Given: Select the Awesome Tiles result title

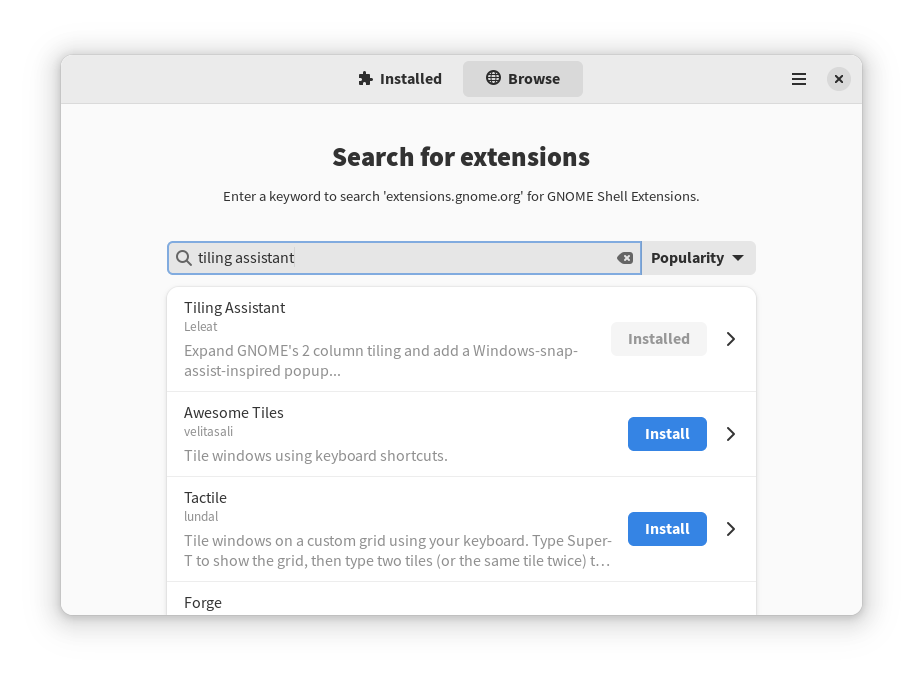Looking at the screenshot, I should tap(234, 413).
